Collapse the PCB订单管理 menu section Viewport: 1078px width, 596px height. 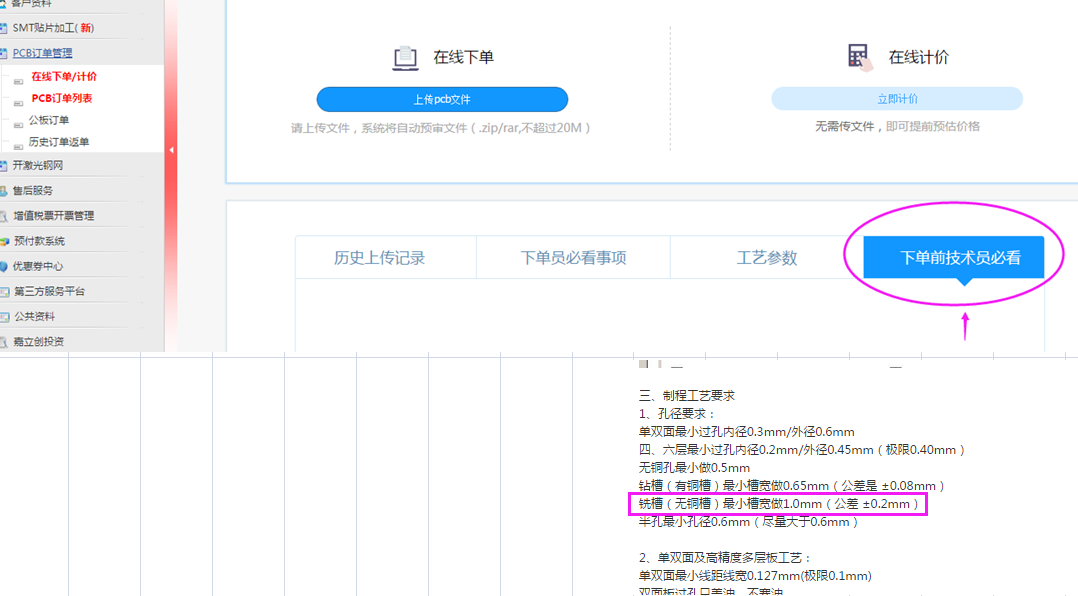[42, 53]
